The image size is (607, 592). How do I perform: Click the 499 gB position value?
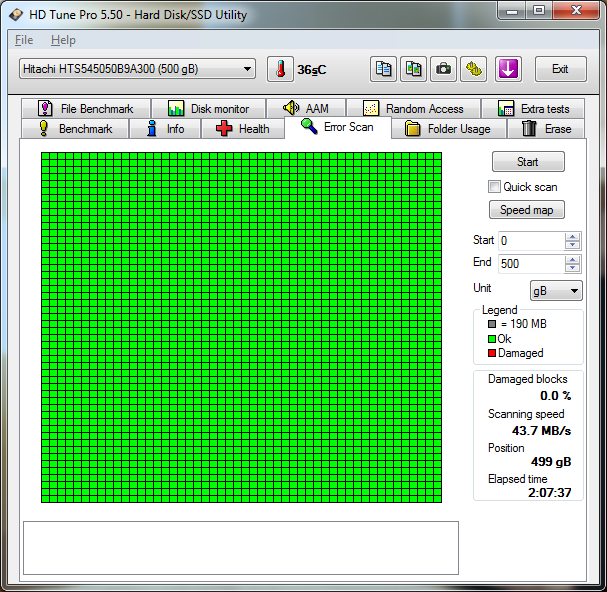[x=551, y=462]
